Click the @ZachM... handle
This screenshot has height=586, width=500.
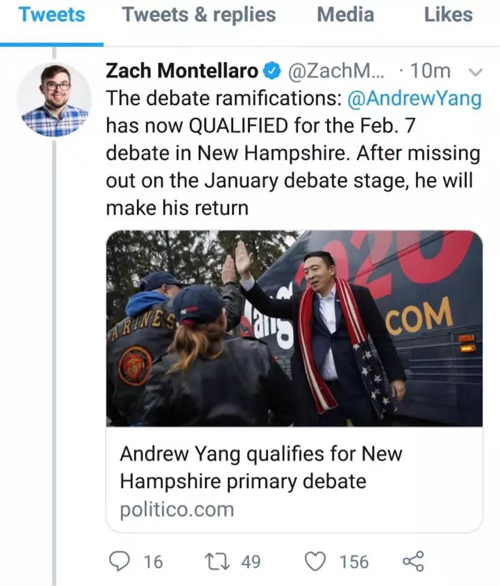coord(335,71)
